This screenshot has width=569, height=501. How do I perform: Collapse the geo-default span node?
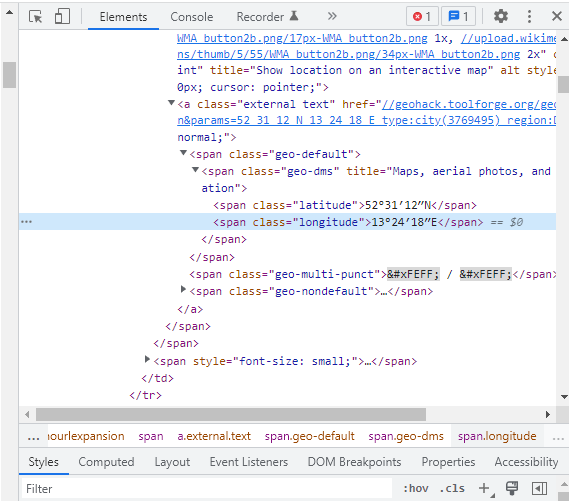tap(184, 153)
